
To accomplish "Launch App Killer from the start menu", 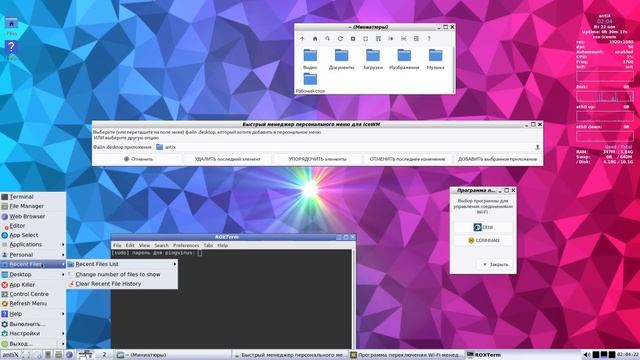I will pyautogui.click(x=33, y=284).
